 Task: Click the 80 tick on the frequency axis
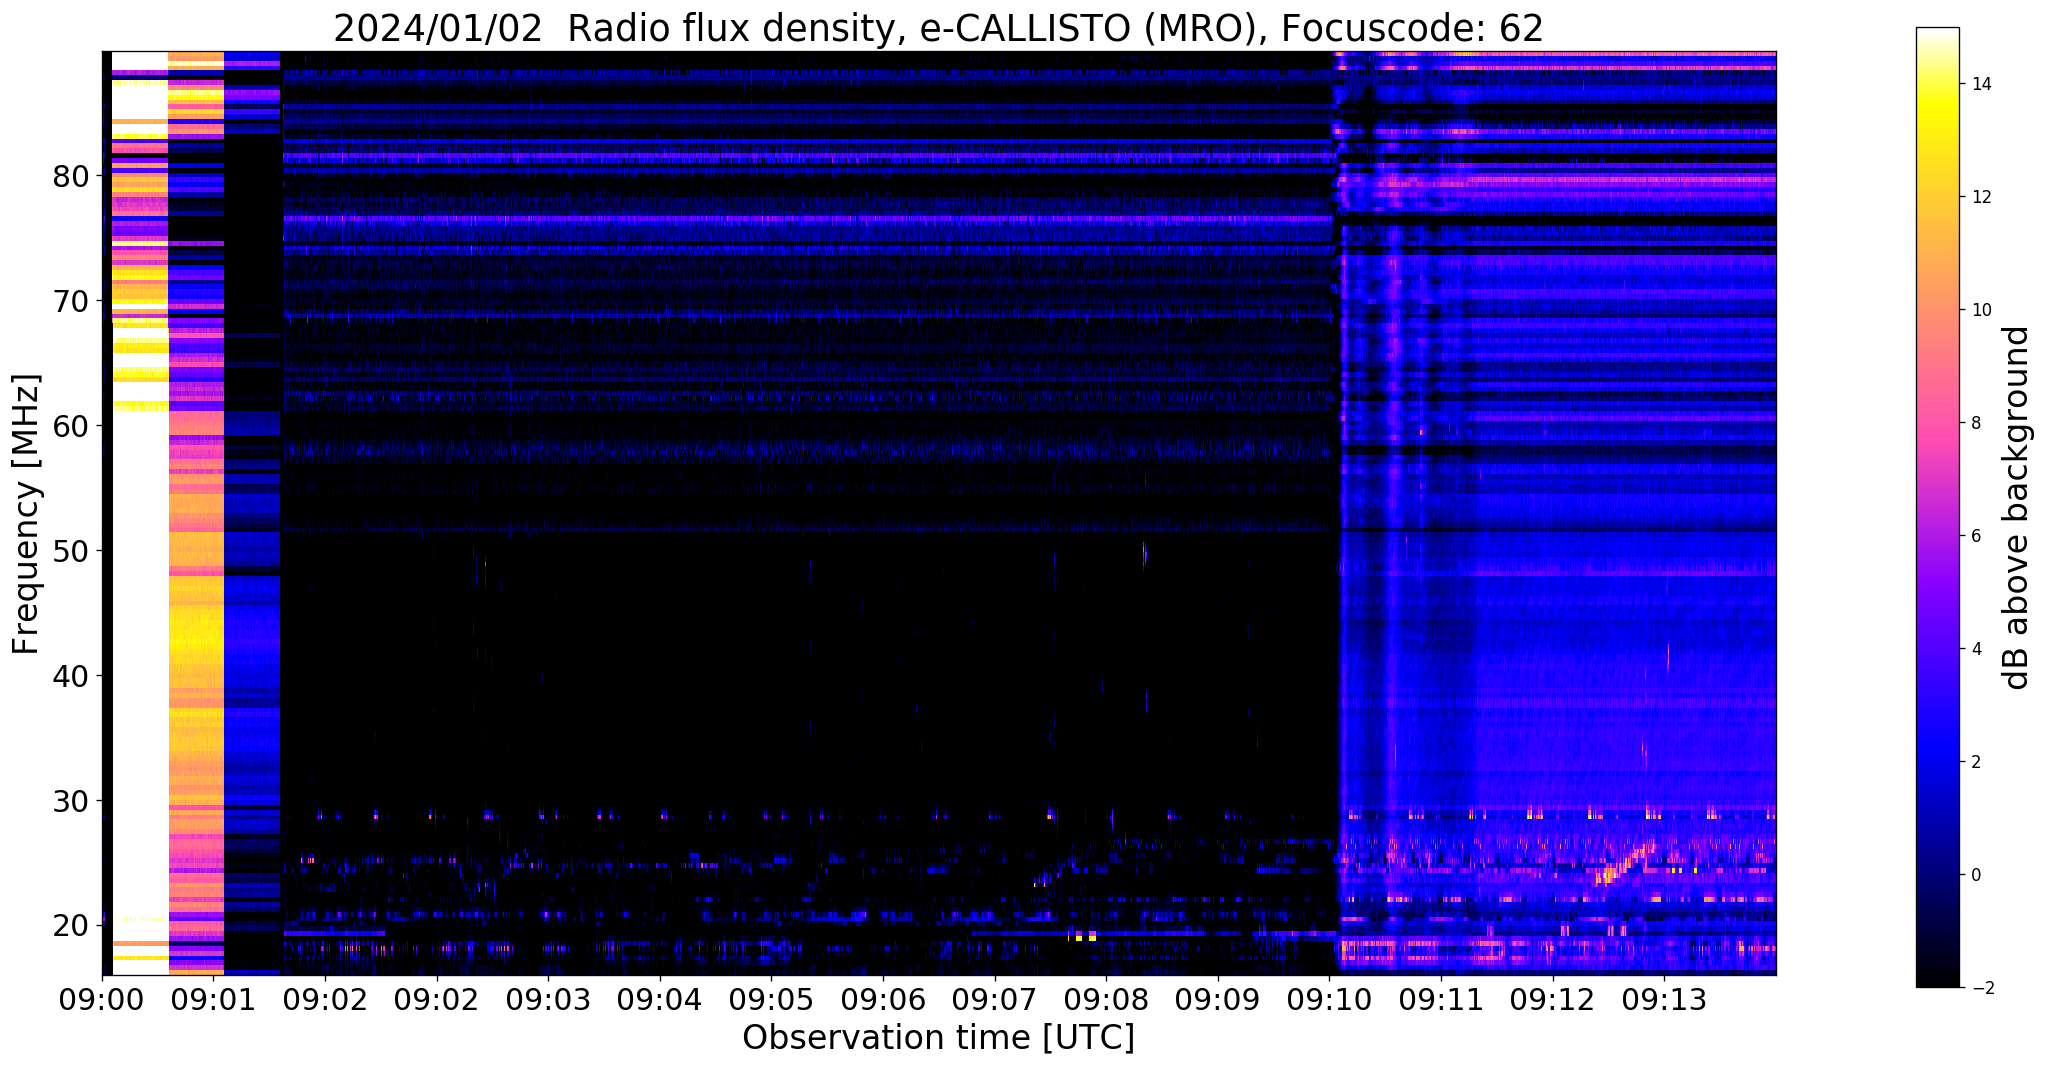(x=72, y=176)
